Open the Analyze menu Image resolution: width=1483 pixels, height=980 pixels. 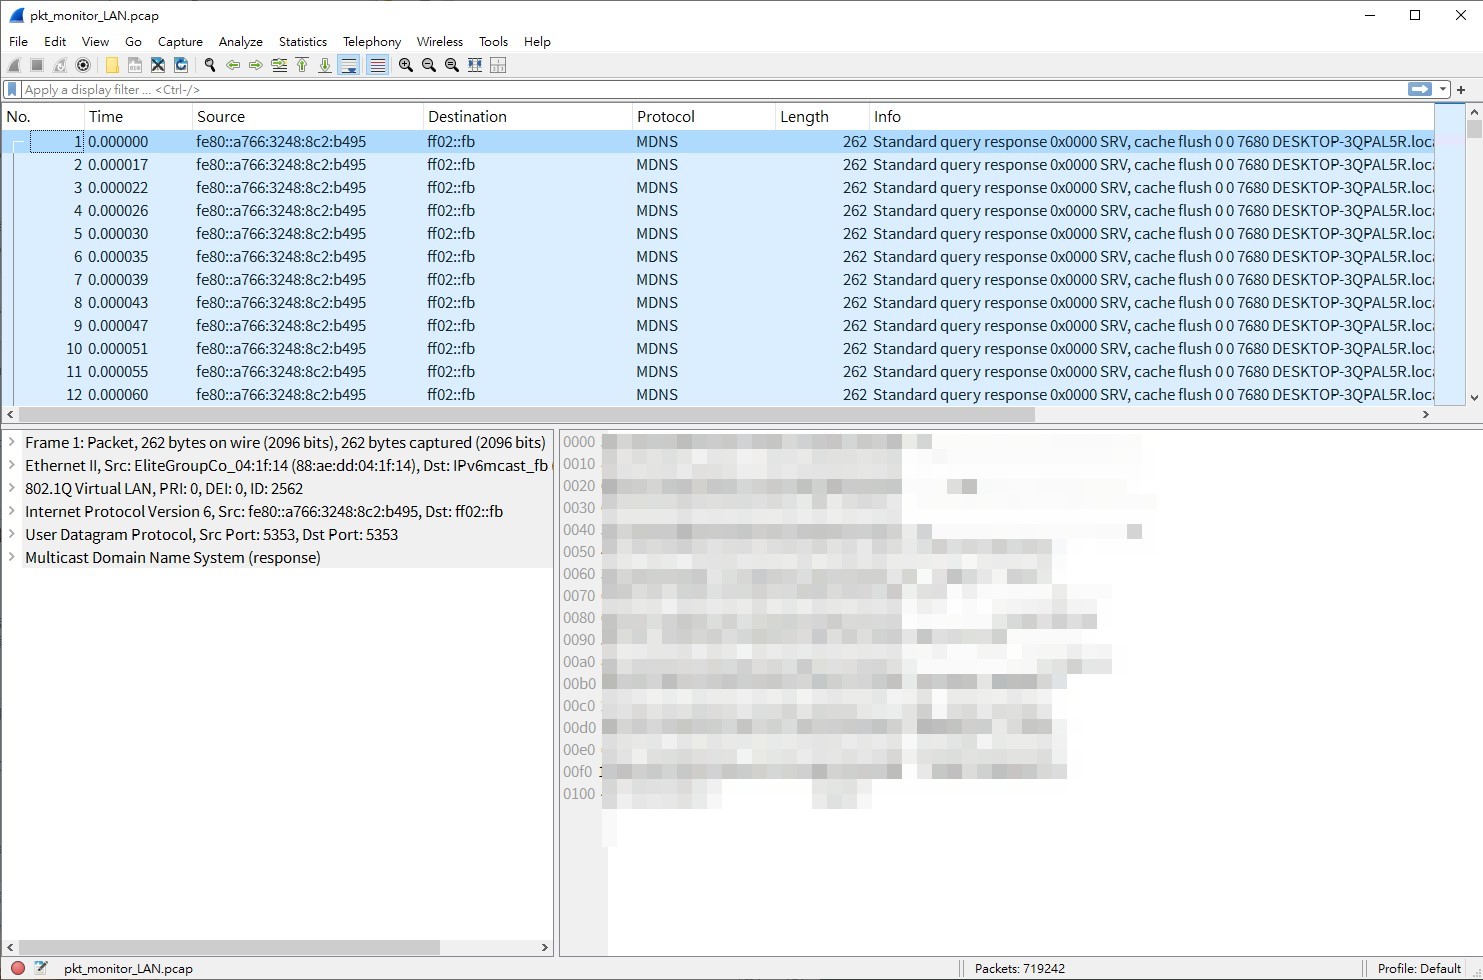point(240,42)
